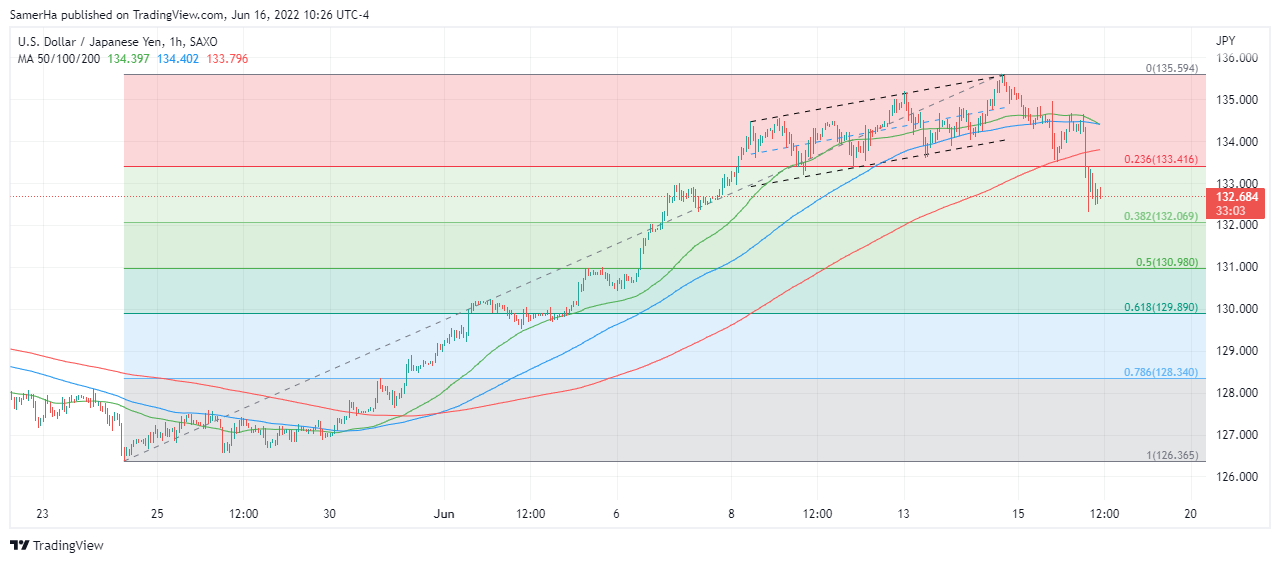The height and width of the screenshot is (563, 1280).
Task: Open the TradingView wordmark link at the bottom
Action: tap(68, 545)
